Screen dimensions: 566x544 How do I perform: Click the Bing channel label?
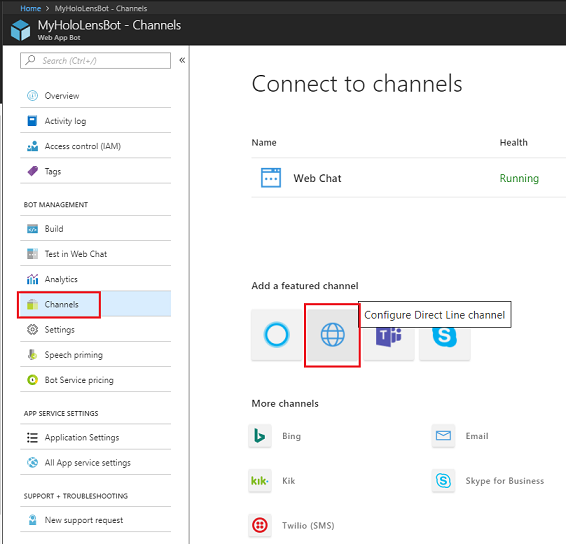(x=291, y=436)
